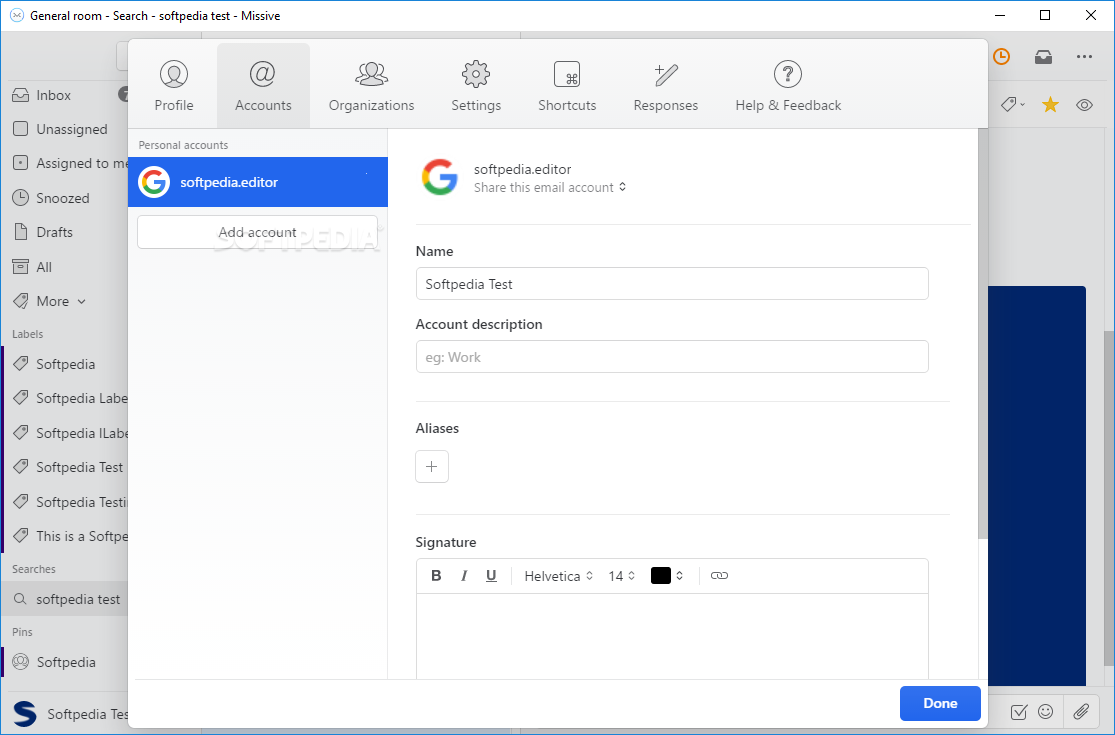Screen dimensions: 1115x735
Task: Open the Snoozed mailbox
Action: 64,198
